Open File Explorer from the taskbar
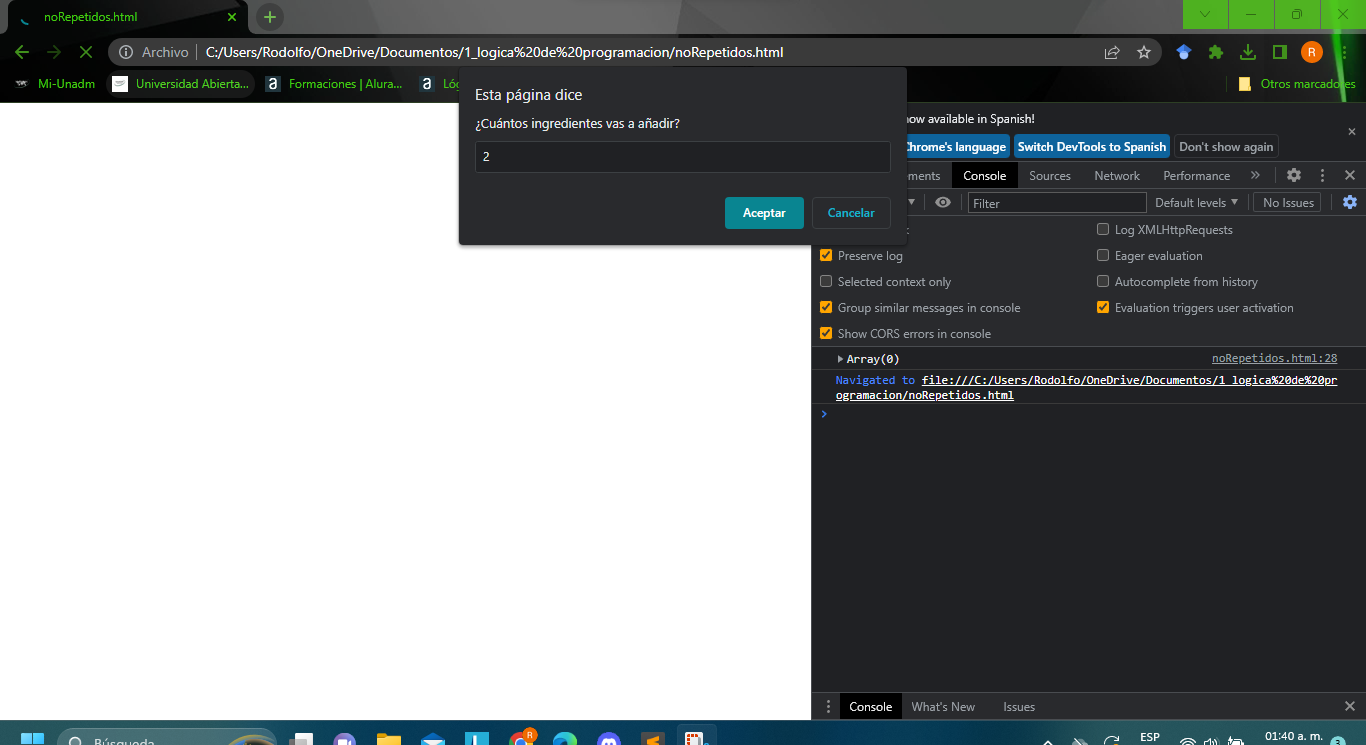Image resolution: width=1366 pixels, height=745 pixels. (389, 739)
